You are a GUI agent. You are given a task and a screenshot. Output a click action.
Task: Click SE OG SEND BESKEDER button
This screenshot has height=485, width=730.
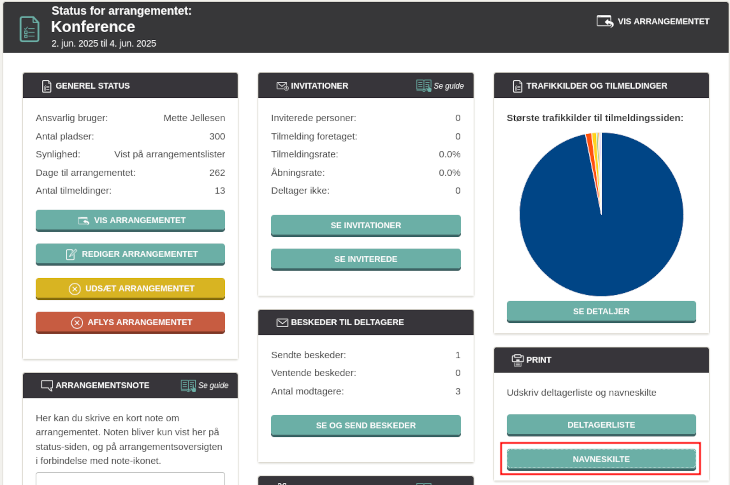point(366,425)
